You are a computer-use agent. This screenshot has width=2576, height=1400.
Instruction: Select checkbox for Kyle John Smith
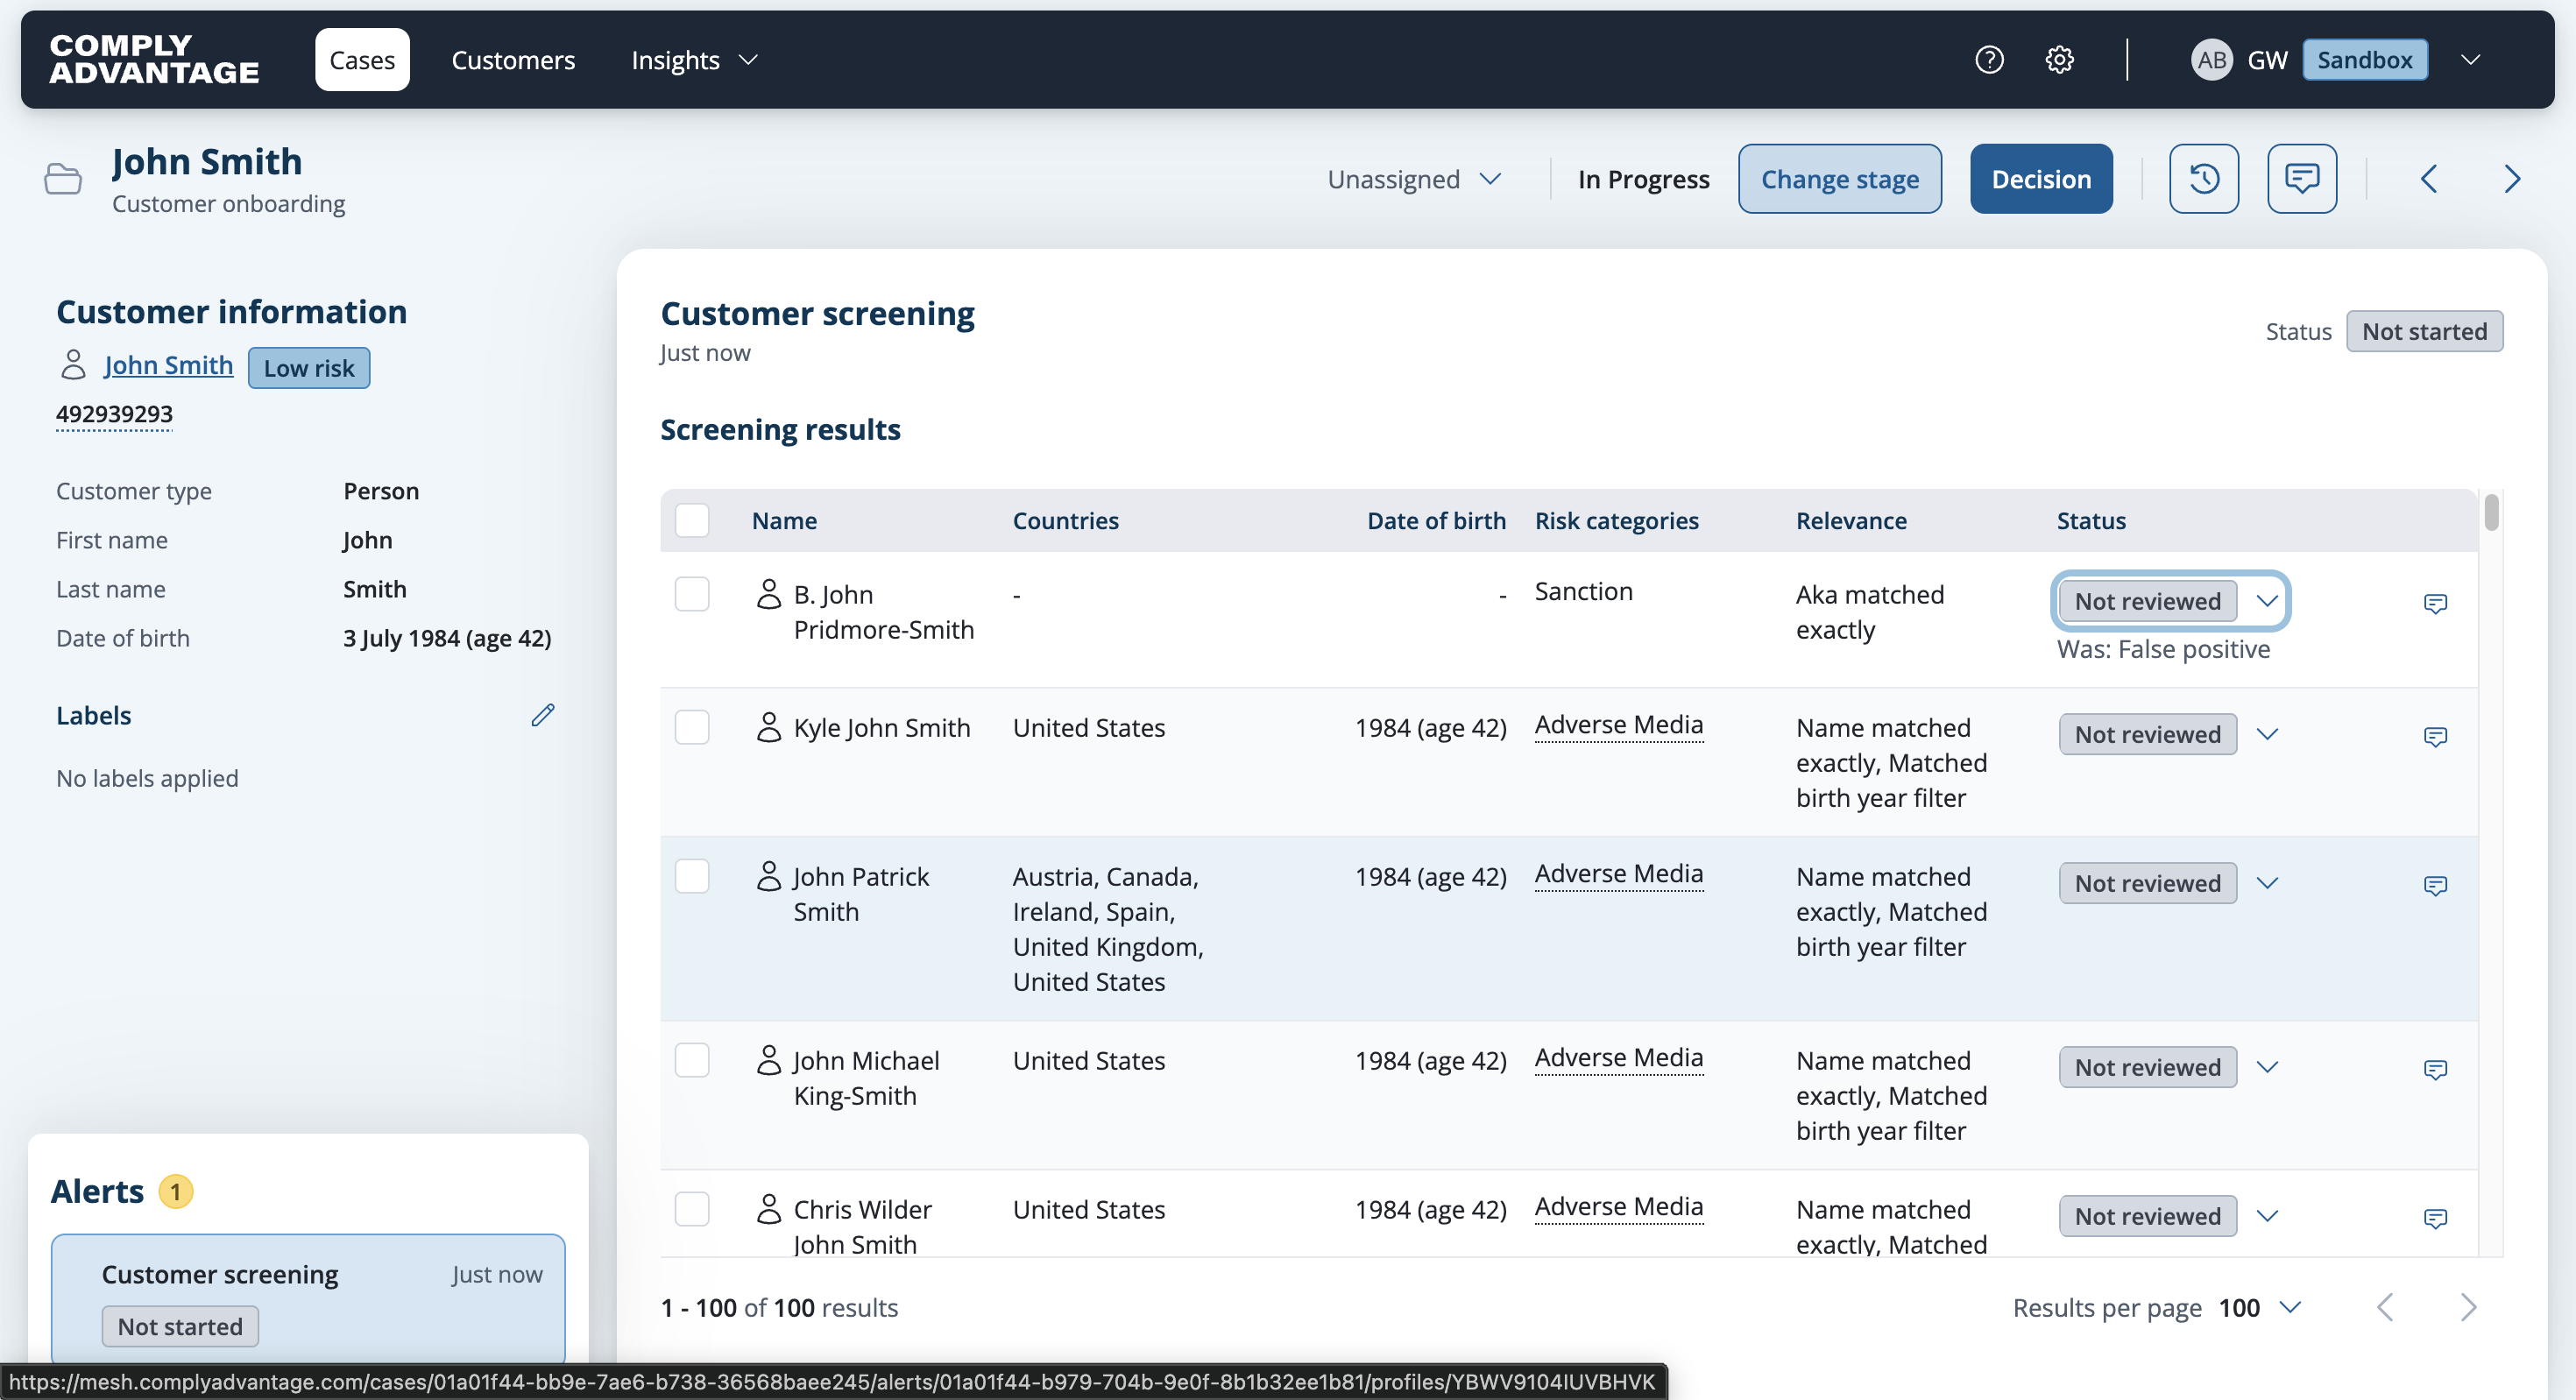pyautogui.click(x=692, y=727)
